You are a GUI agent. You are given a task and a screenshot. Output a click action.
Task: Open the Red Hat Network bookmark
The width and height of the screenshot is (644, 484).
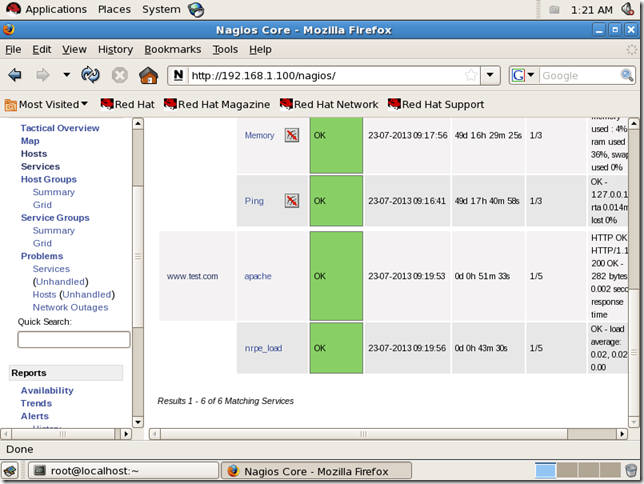(329, 104)
